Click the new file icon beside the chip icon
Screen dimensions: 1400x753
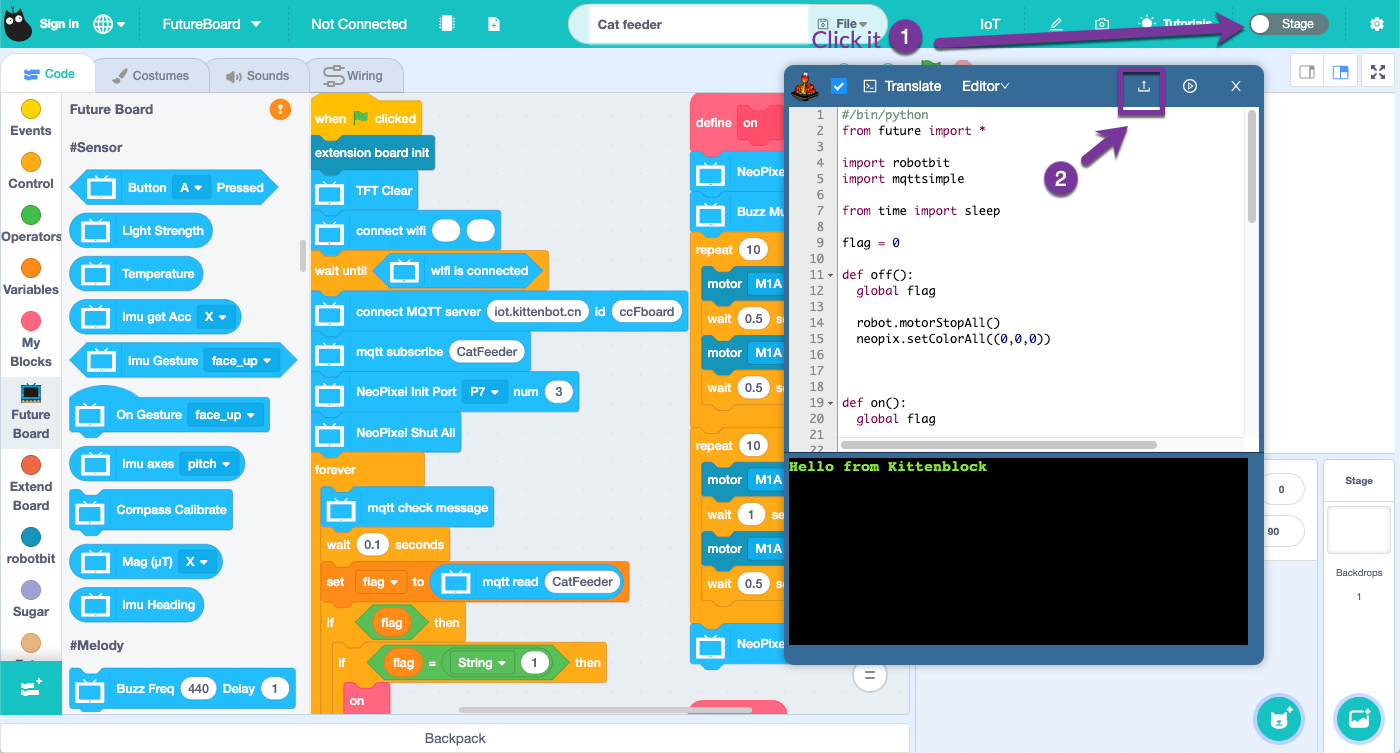pyautogui.click(x=494, y=24)
